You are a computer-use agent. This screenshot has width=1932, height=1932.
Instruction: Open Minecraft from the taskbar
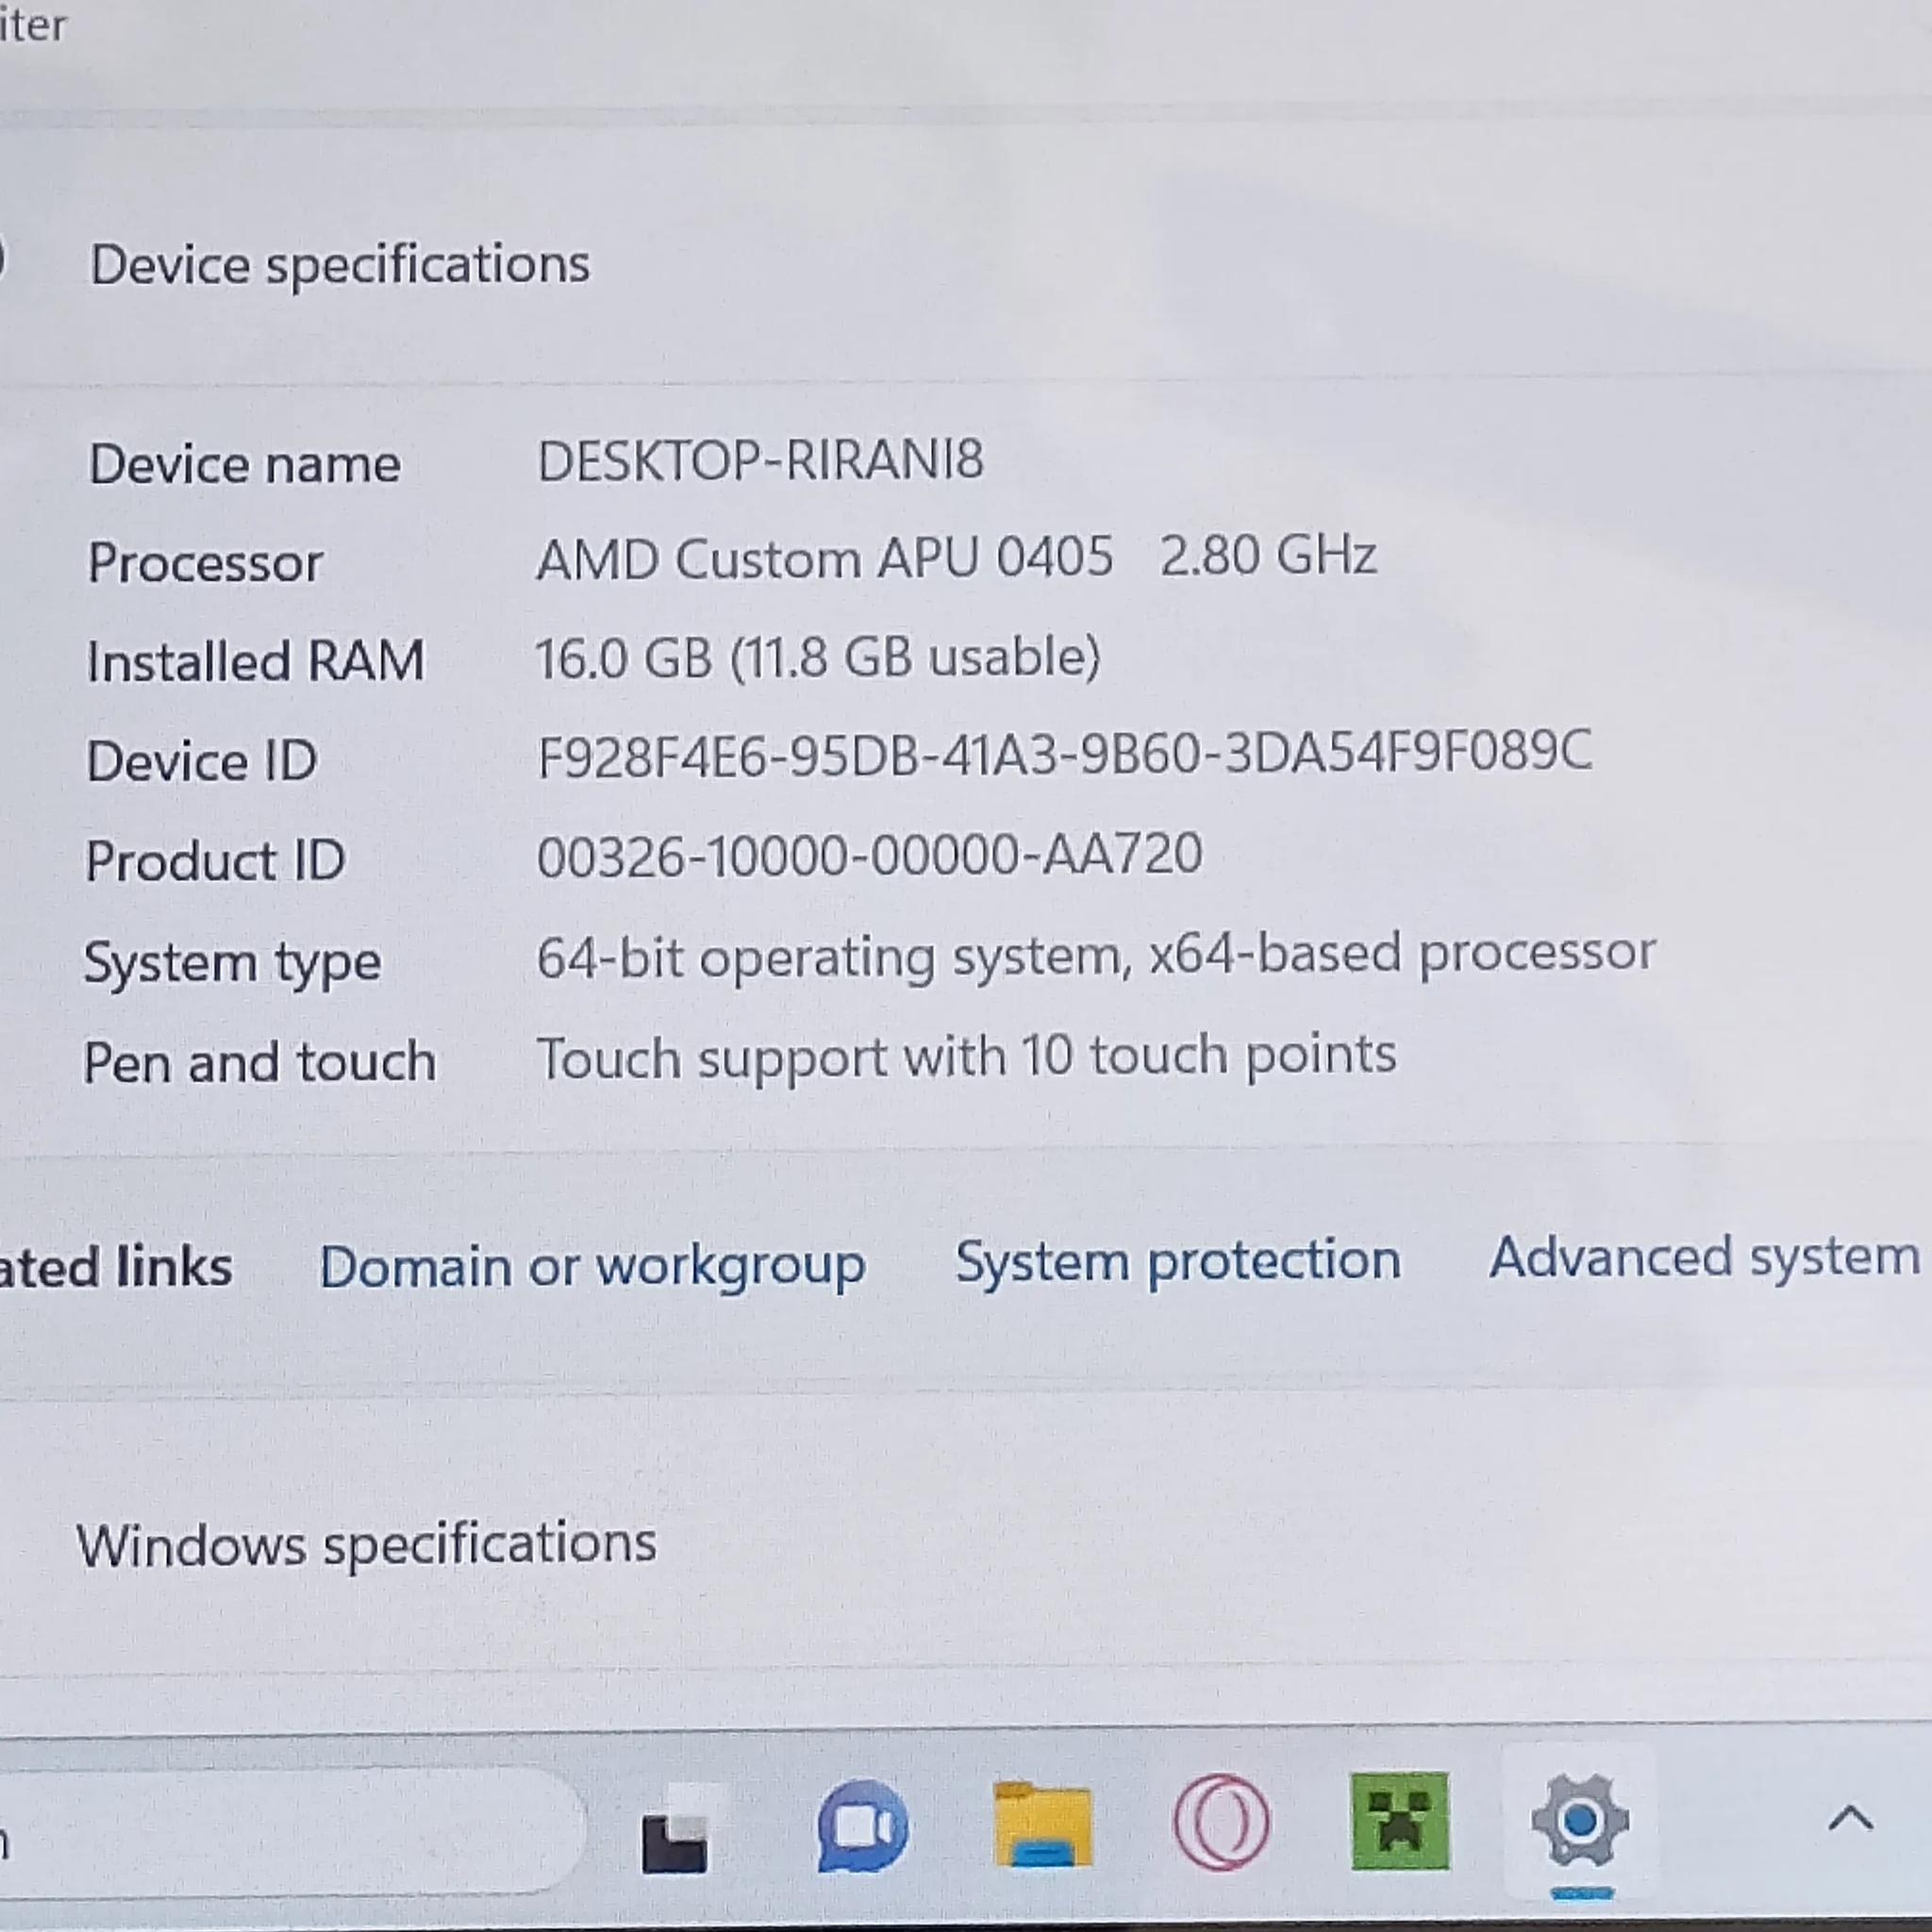coord(1400,1820)
